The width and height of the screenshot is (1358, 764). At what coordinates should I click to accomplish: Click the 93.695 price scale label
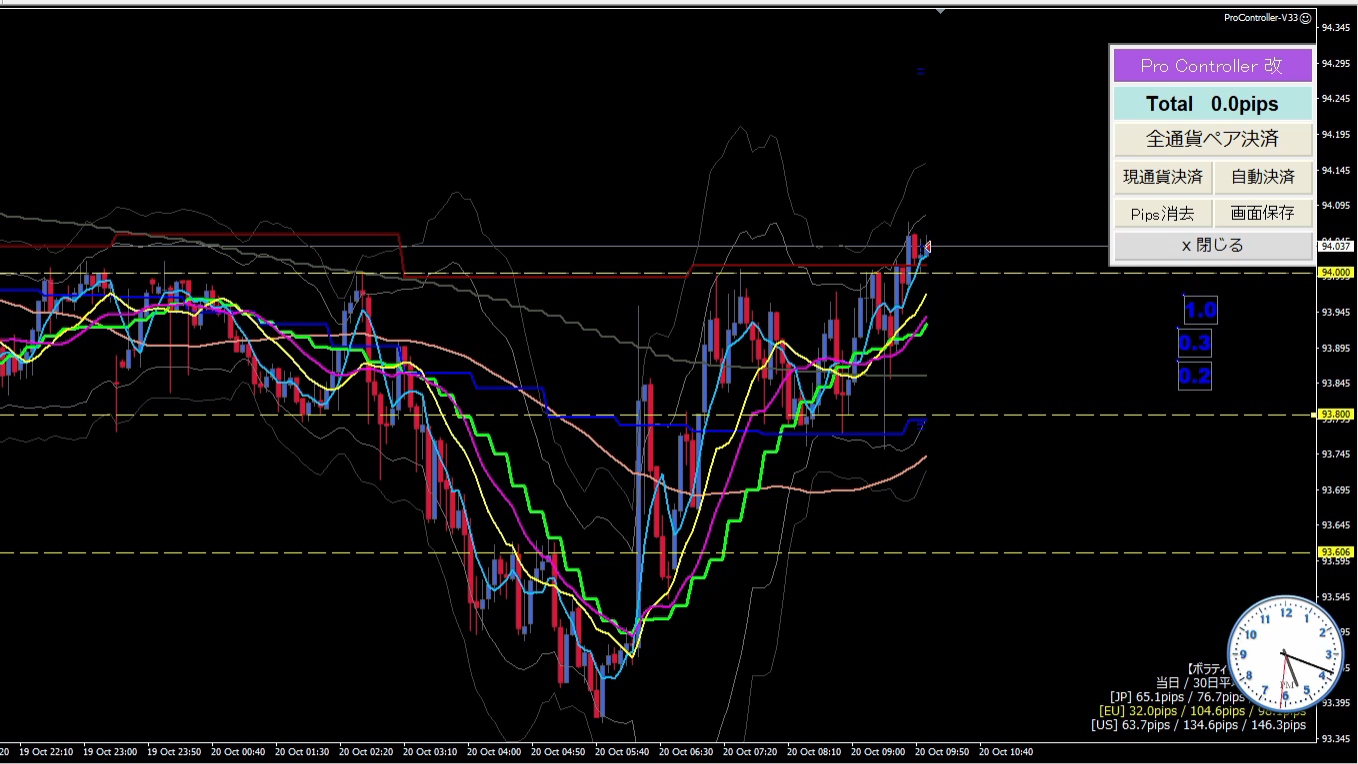pyautogui.click(x=1336, y=490)
